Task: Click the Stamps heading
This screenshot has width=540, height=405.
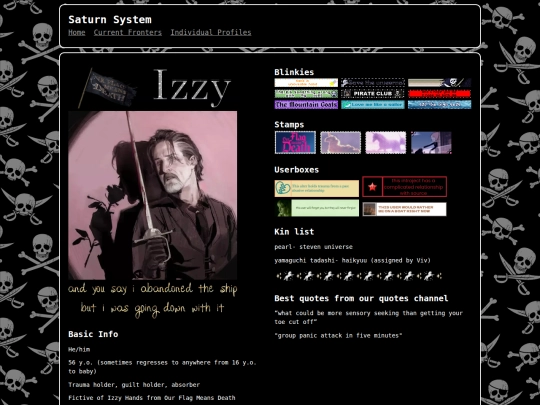Action: (289, 125)
